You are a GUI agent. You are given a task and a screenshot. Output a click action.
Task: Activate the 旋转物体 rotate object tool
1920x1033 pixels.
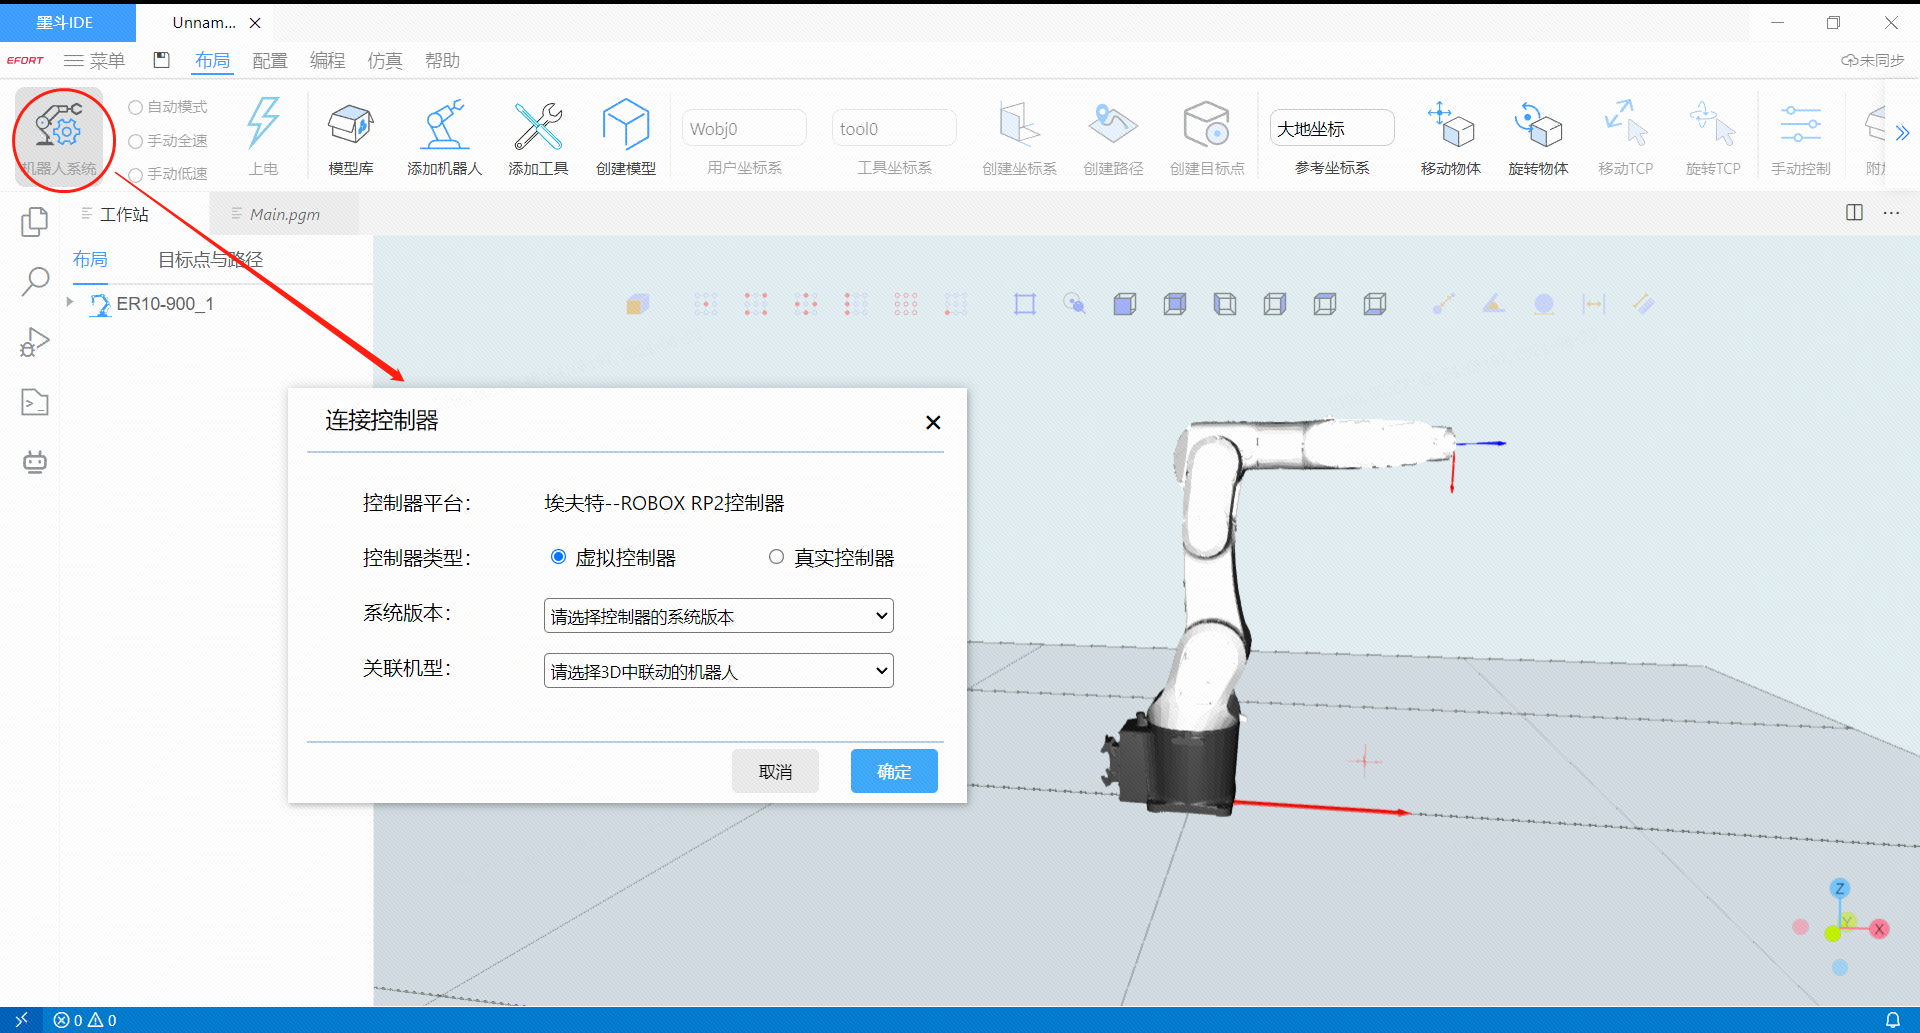[x=1538, y=137]
